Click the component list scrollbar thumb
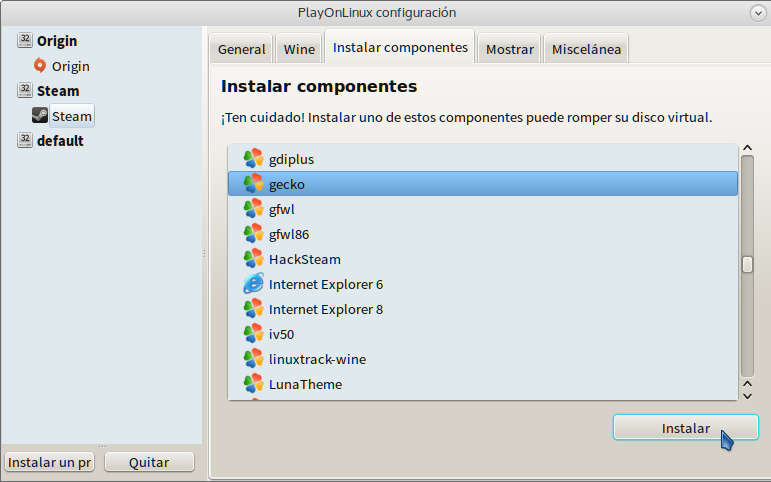 click(746, 265)
